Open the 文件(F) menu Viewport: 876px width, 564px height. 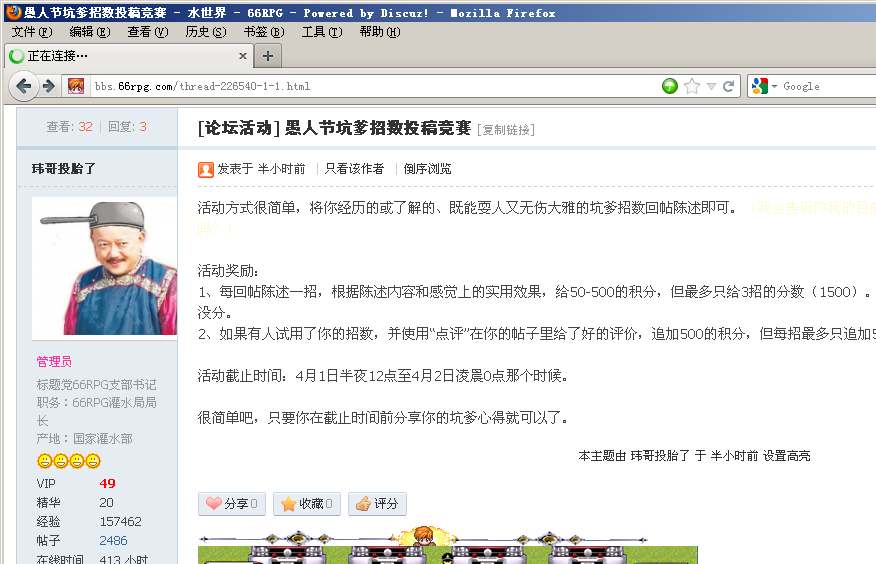point(32,32)
